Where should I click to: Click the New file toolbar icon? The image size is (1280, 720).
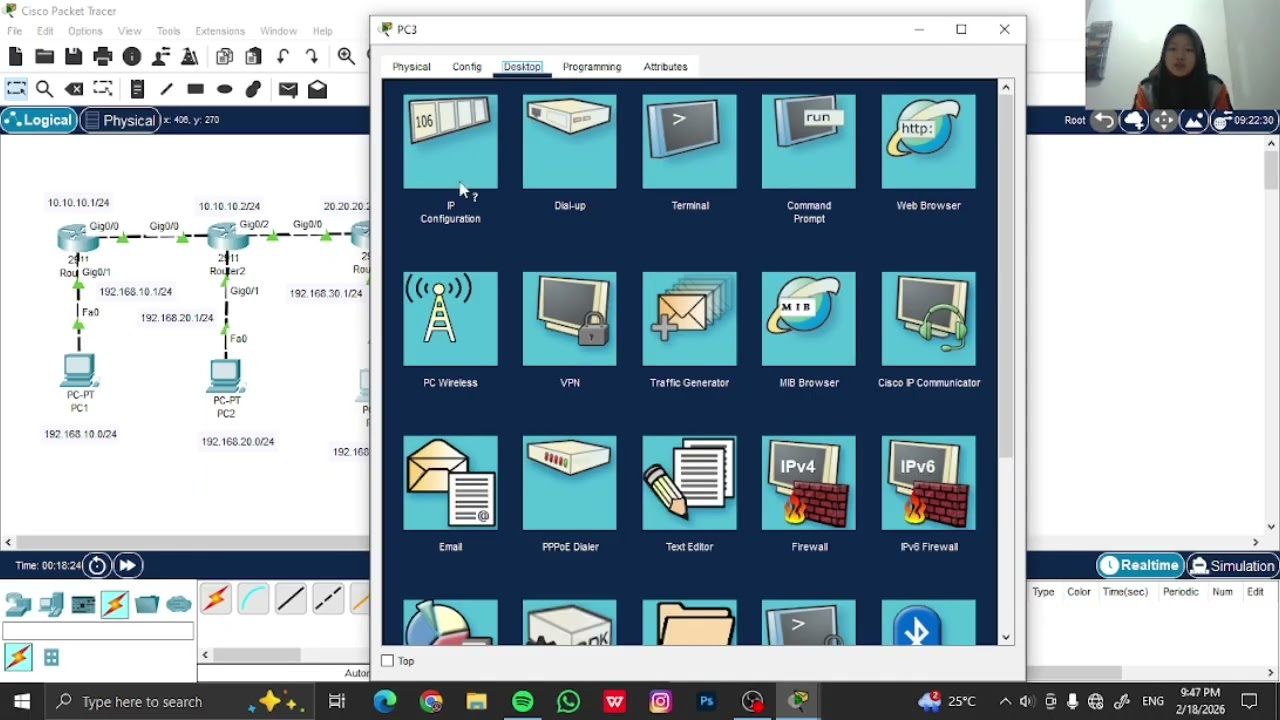pyautogui.click(x=15, y=57)
